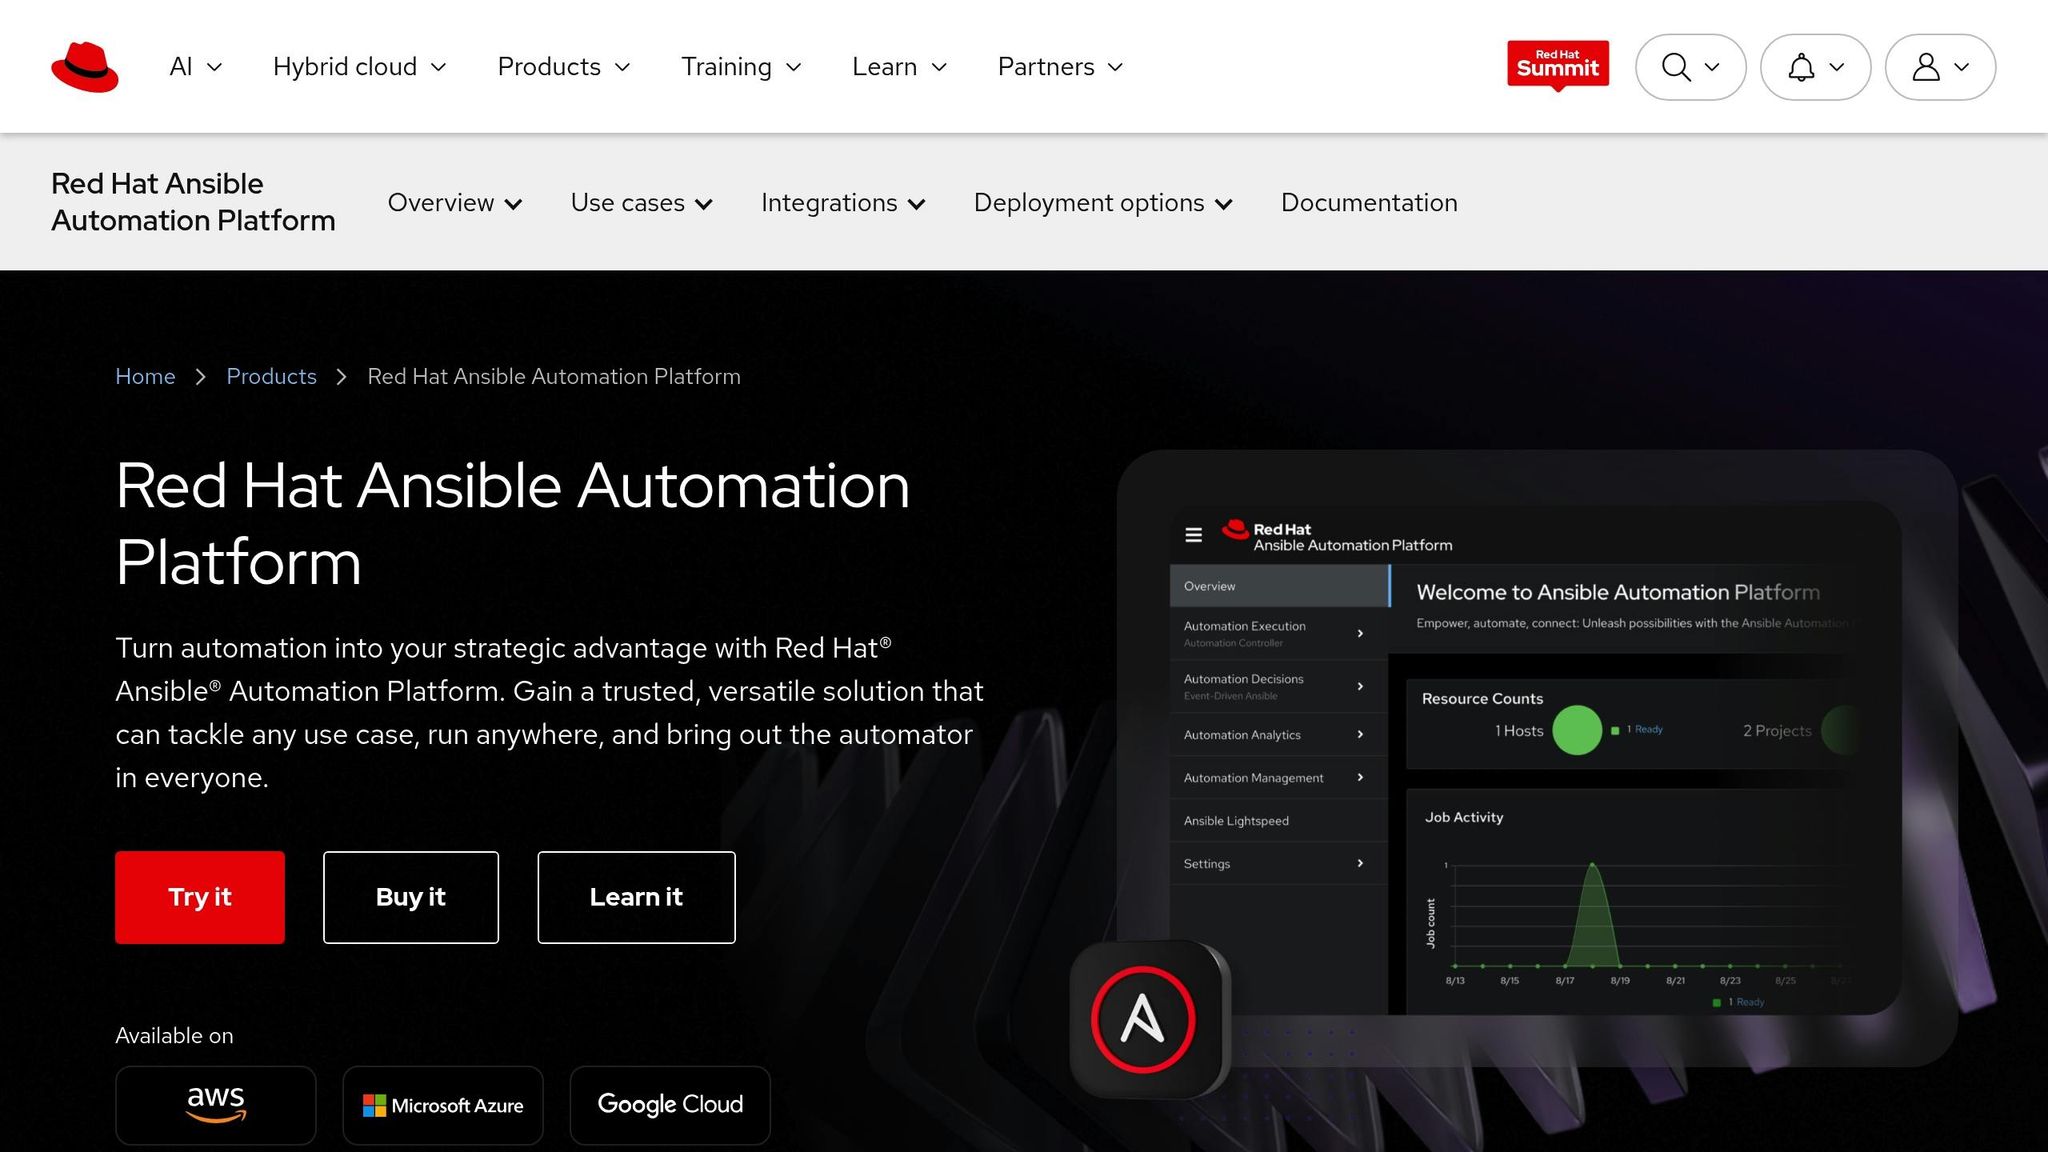Open the search magnifier dropdown

pyautogui.click(x=1690, y=67)
